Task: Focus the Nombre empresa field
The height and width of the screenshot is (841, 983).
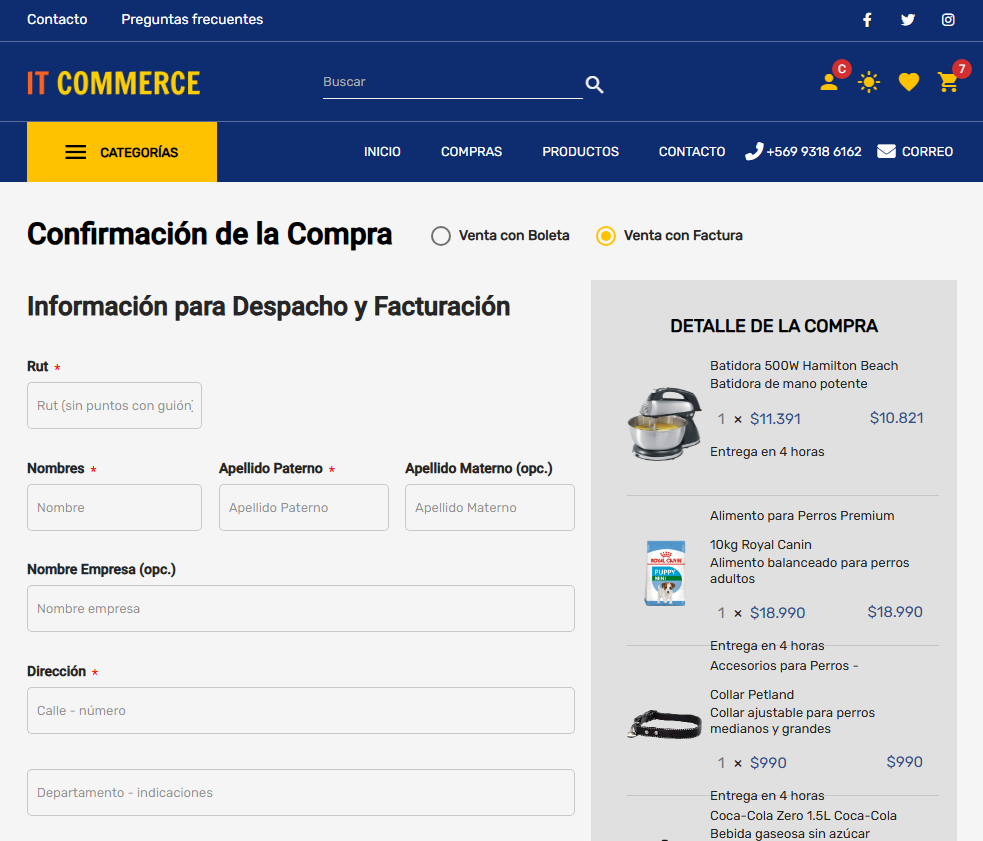Action: 300,609
